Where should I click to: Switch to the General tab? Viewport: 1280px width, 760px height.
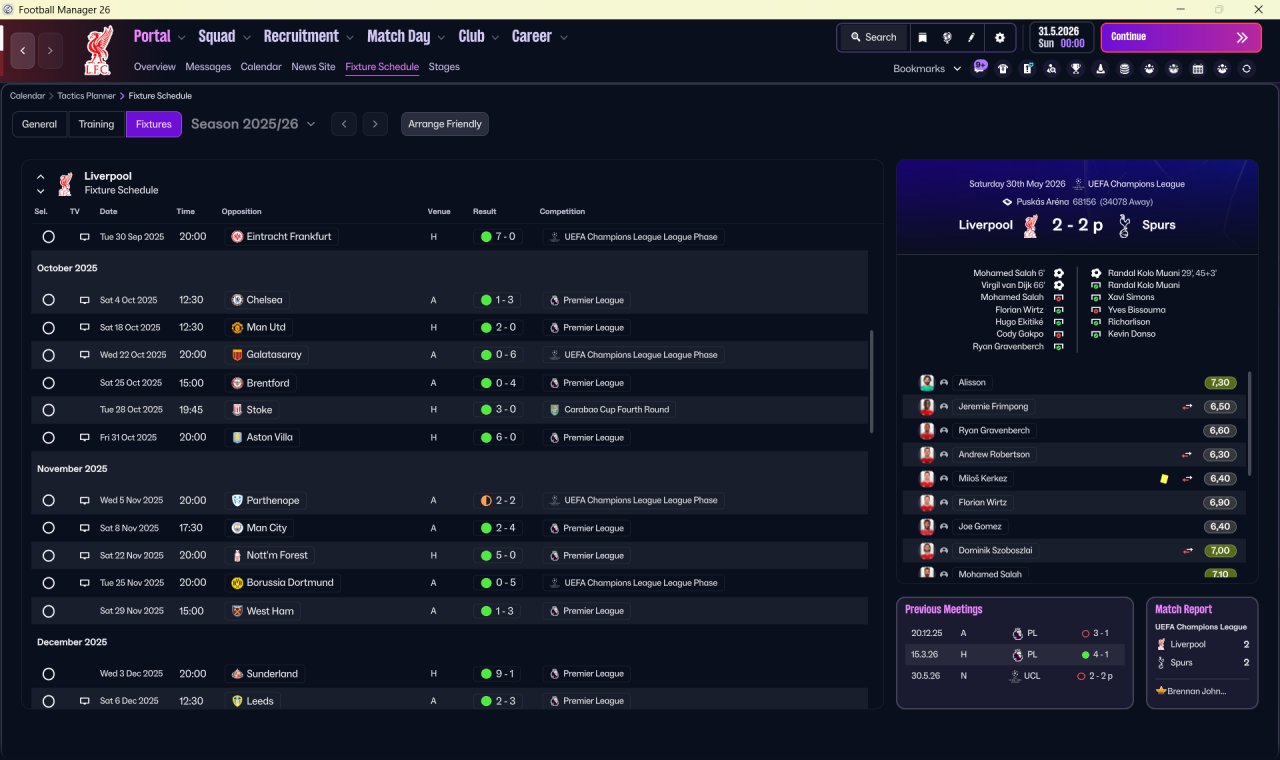39,124
